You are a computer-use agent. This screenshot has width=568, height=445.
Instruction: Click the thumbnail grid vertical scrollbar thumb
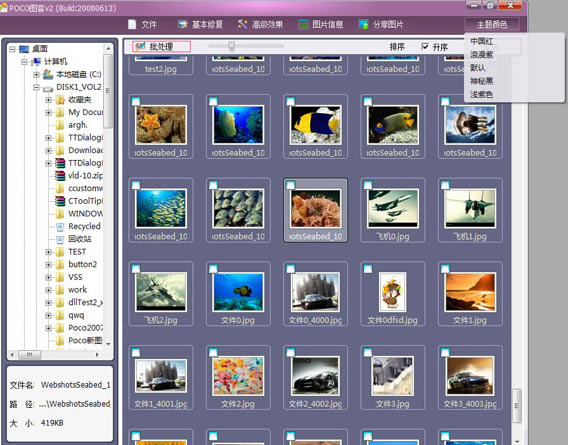click(x=517, y=406)
